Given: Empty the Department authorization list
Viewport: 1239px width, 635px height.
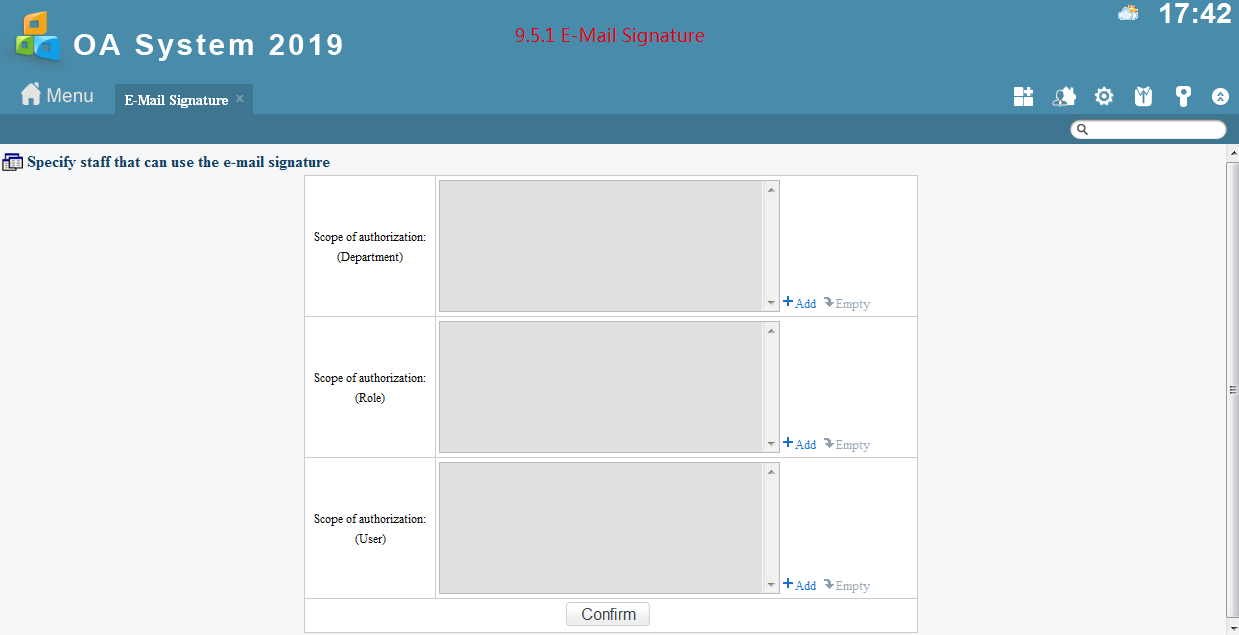Looking at the screenshot, I should (x=847, y=303).
